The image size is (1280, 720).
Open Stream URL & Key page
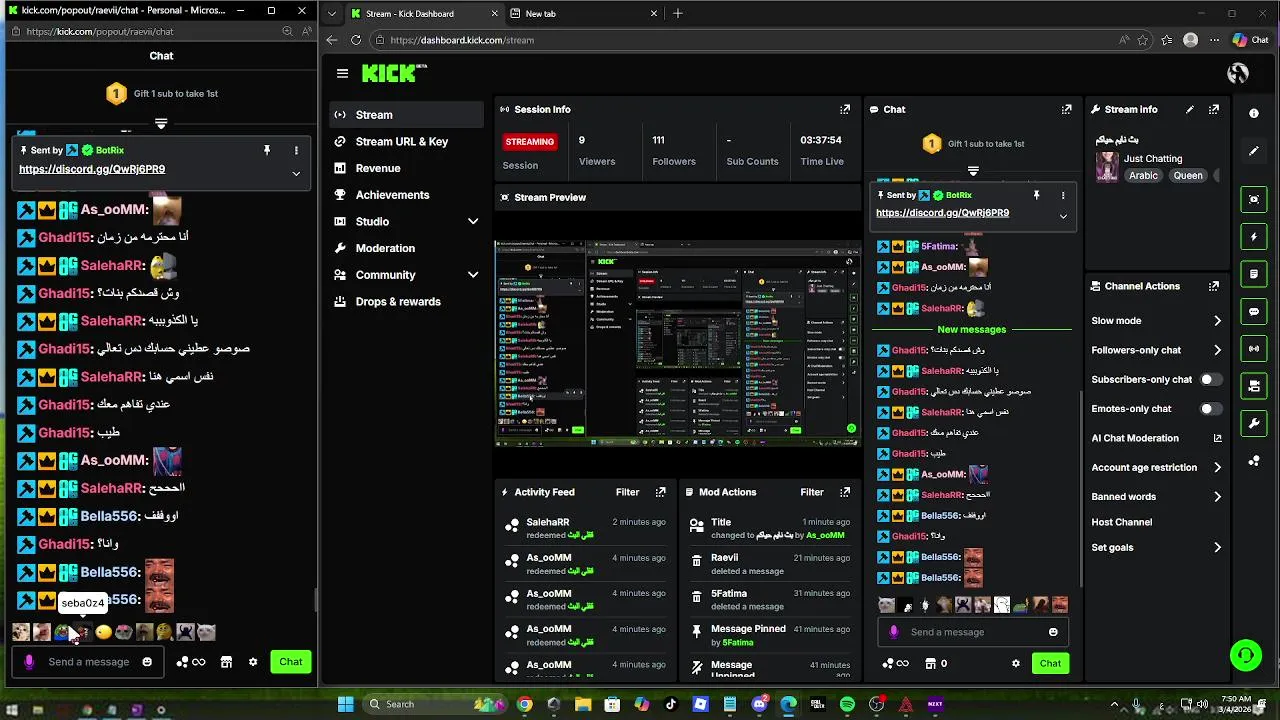pyautogui.click(x=406, y=141)
